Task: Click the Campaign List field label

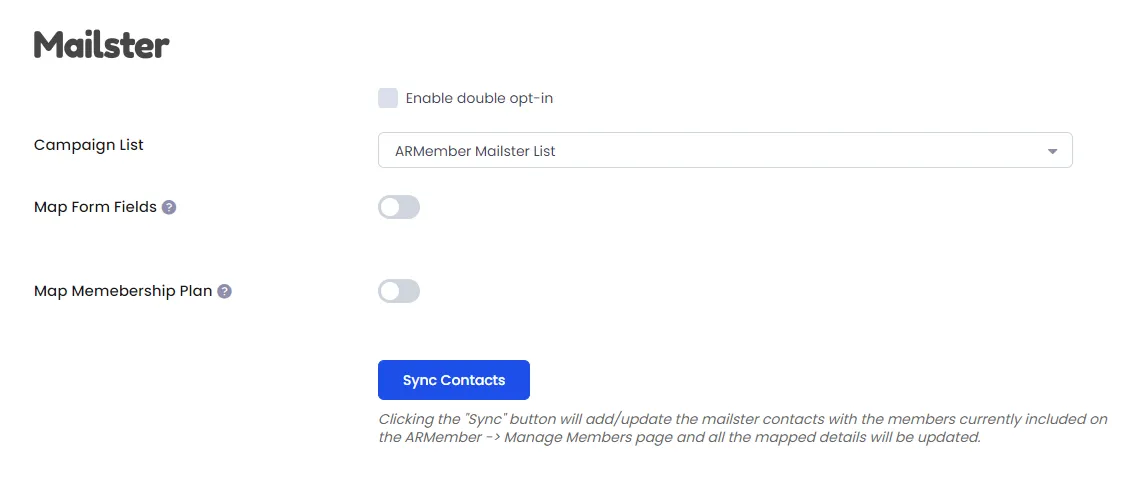Action: tap(89, 145)
